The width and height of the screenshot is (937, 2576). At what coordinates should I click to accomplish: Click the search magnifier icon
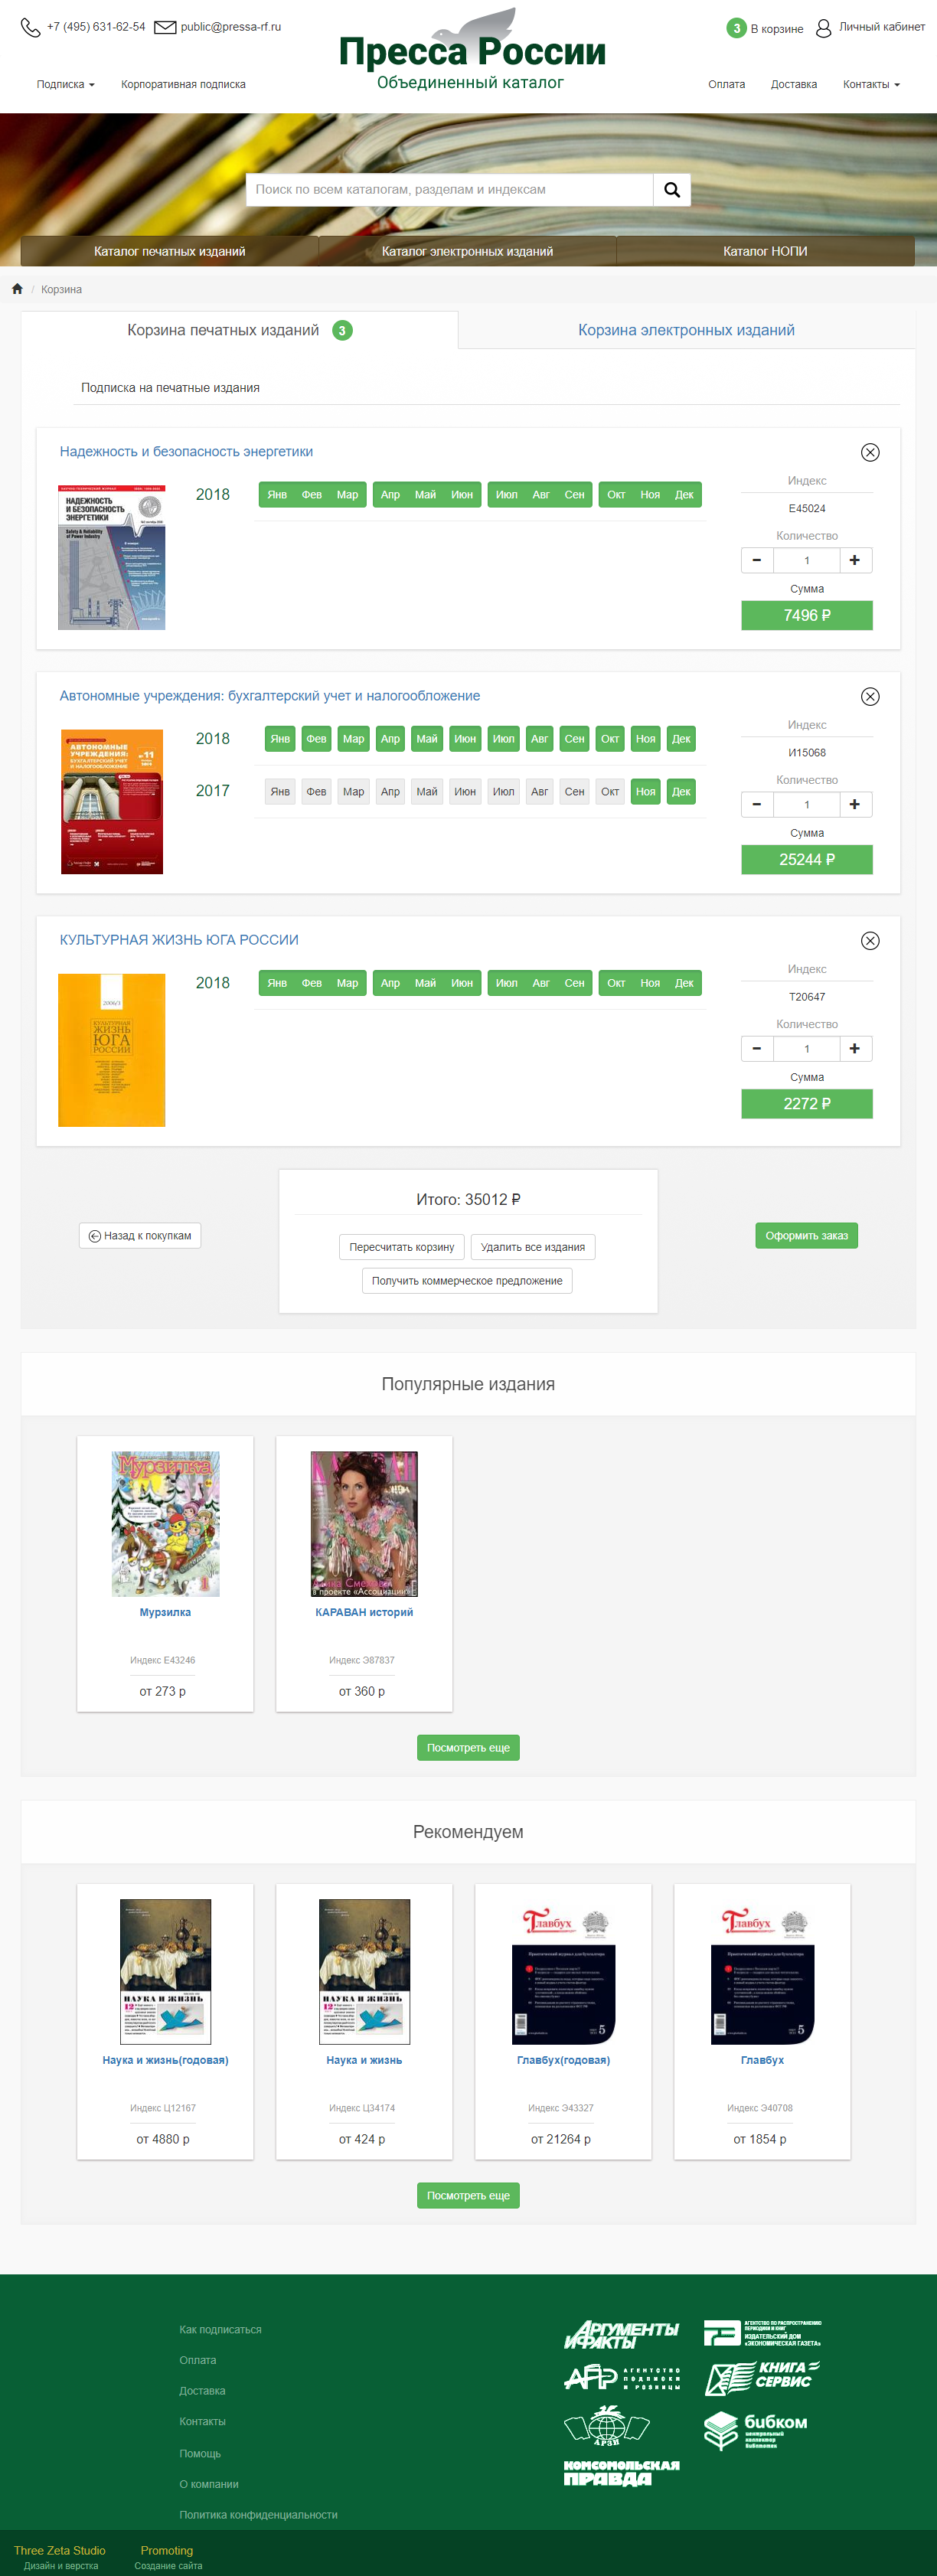point(672,190)
